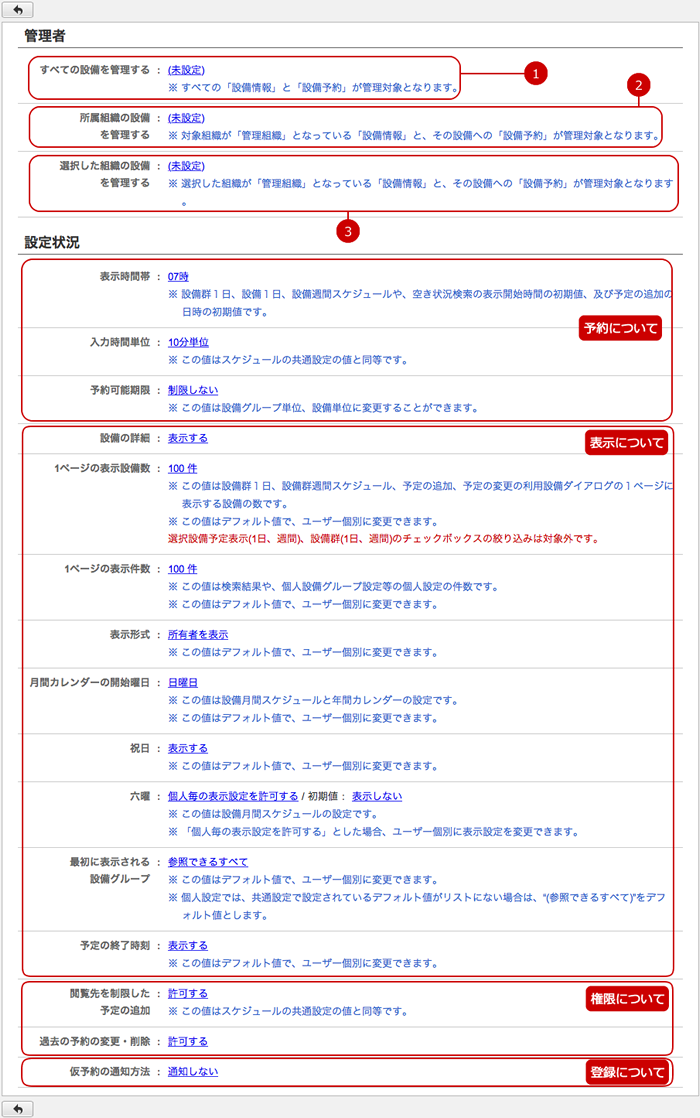700x1118 pixels.
Task: Click the bottom back arrow button
Action: 17,1109
